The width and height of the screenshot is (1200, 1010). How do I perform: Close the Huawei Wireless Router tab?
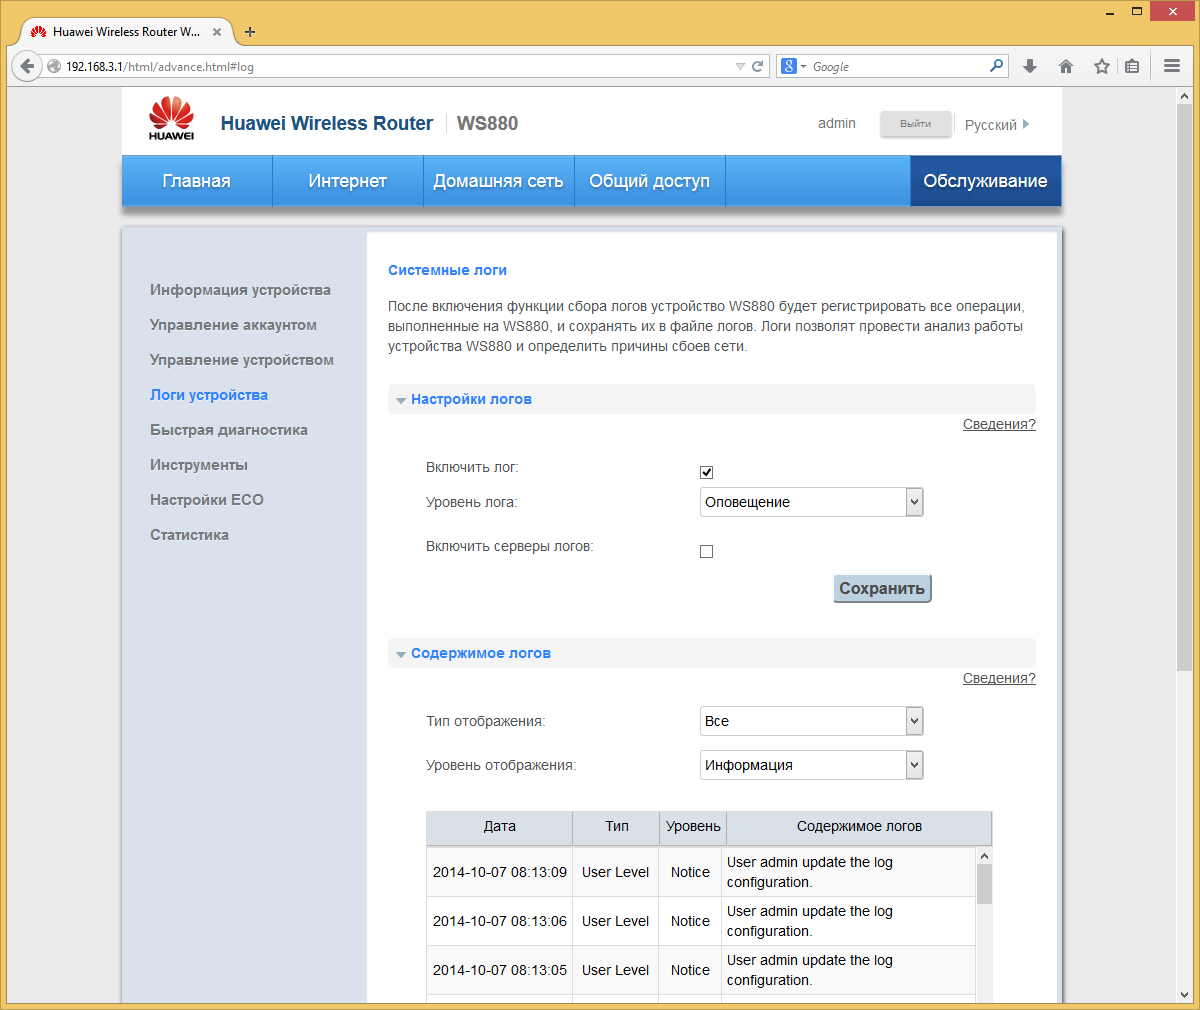tap(217, 32)
